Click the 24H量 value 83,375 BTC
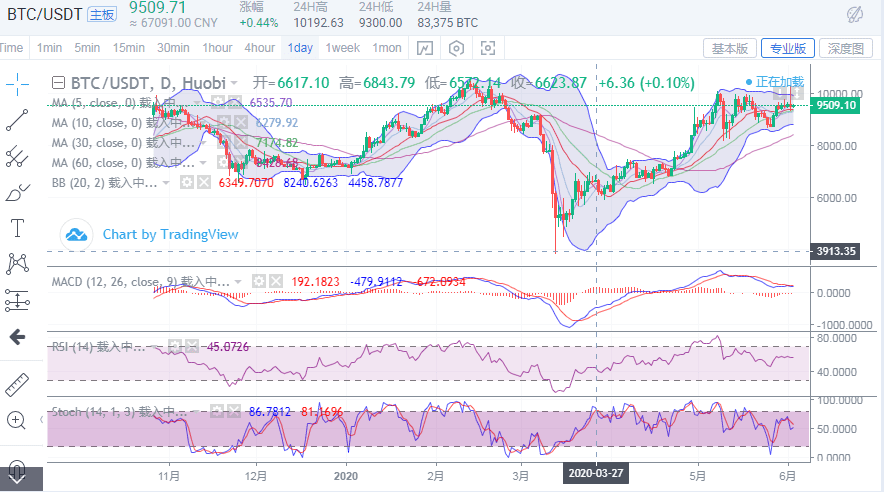Viewport: 884px width, 492px height. pyautogui.click(x=448, y=23)
